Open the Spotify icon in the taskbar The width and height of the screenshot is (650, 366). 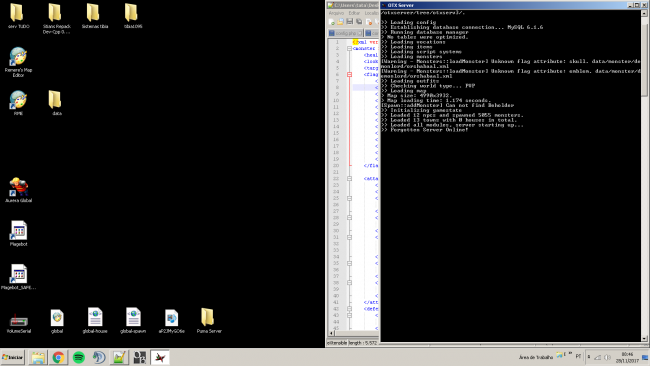click(x=79, y=357)
